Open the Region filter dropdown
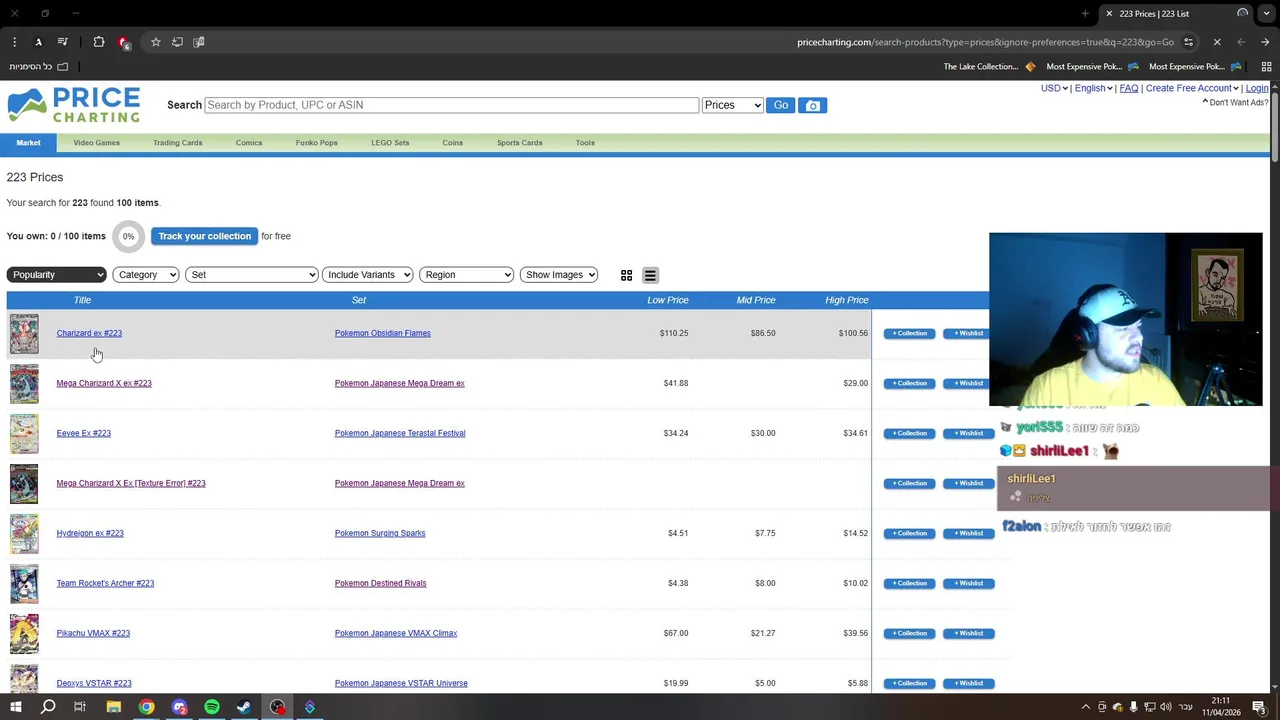This screenshot has width=1280, height=720. [466, 275]
